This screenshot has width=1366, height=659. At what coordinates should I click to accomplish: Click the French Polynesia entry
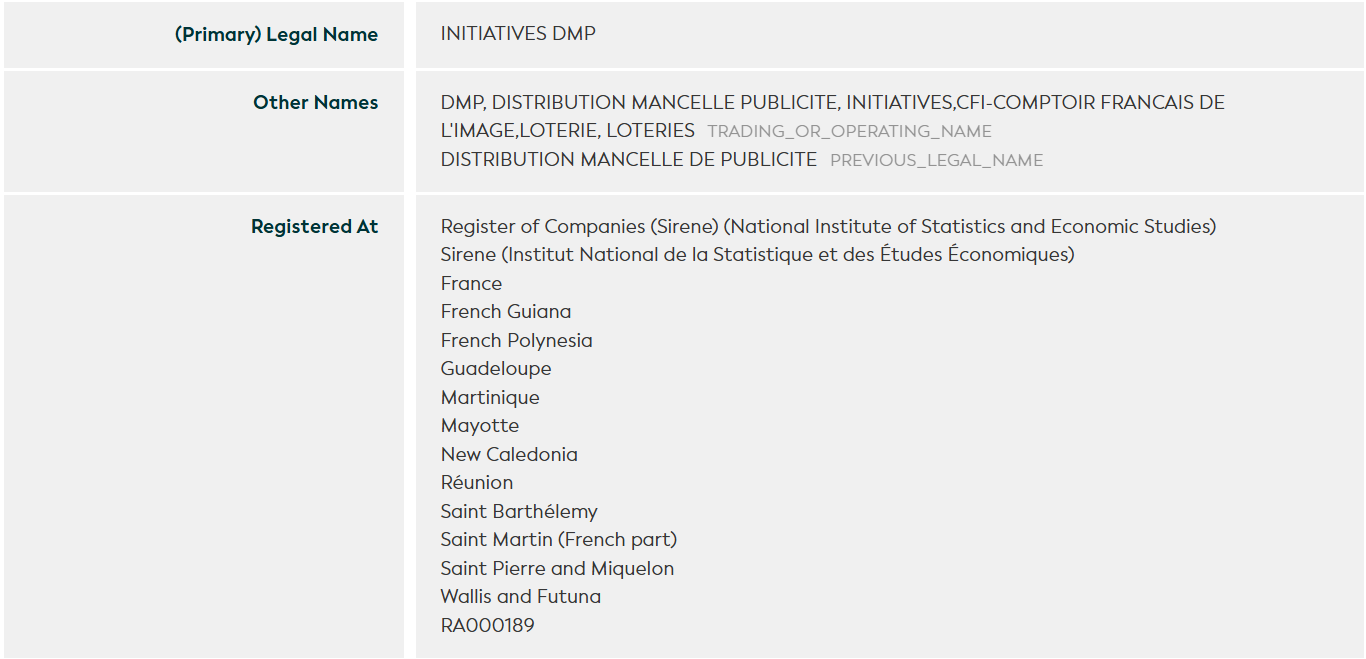516,340
